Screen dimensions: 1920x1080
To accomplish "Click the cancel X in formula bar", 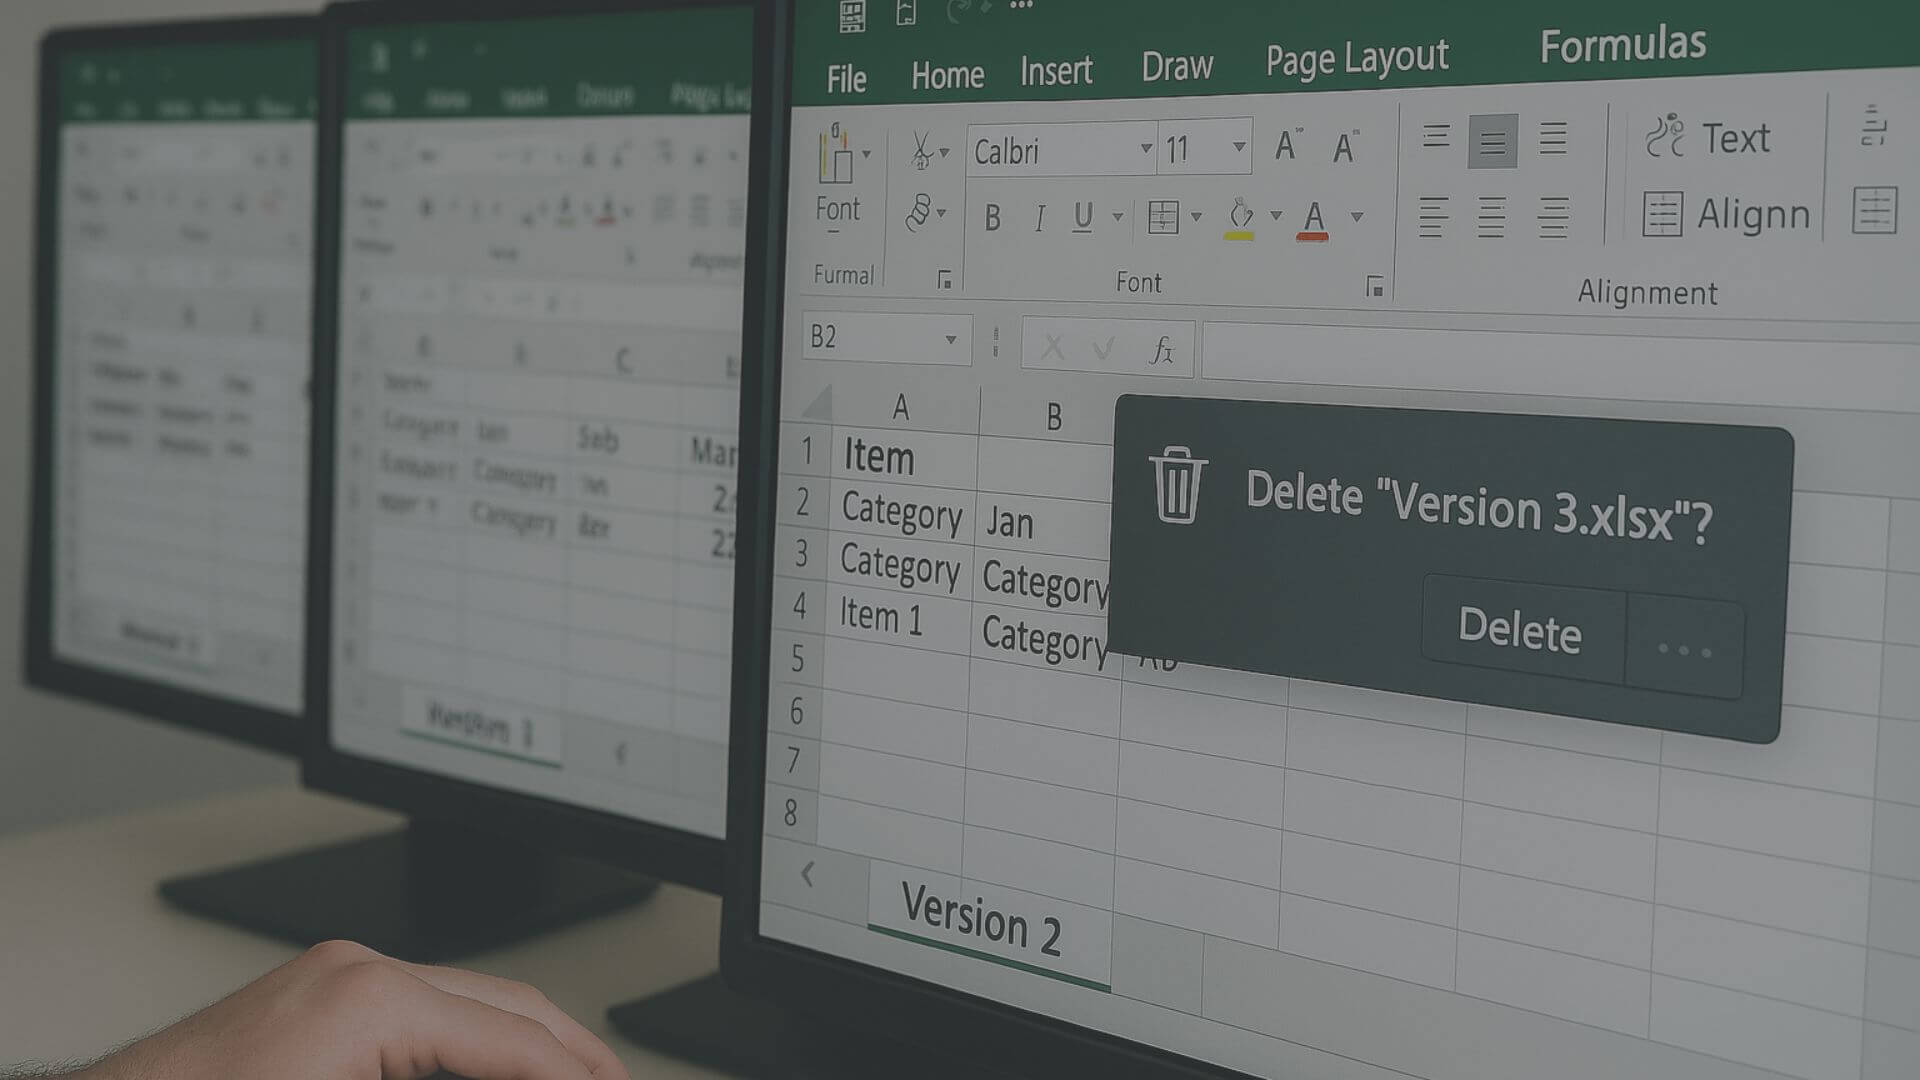I will (1052, 348).
